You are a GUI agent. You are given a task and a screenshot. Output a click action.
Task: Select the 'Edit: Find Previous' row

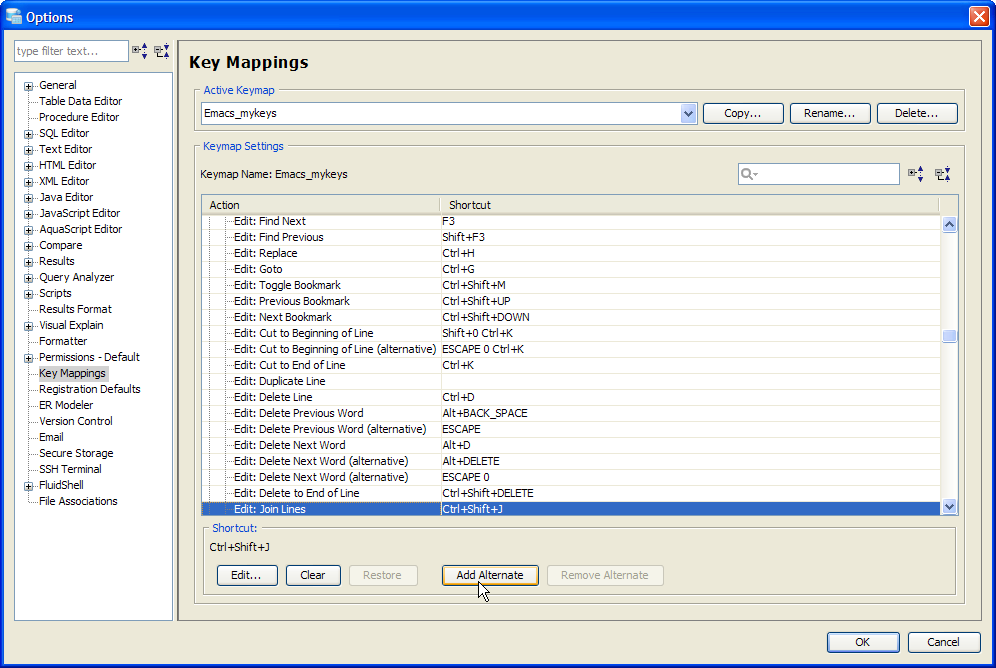click(571, 237)
